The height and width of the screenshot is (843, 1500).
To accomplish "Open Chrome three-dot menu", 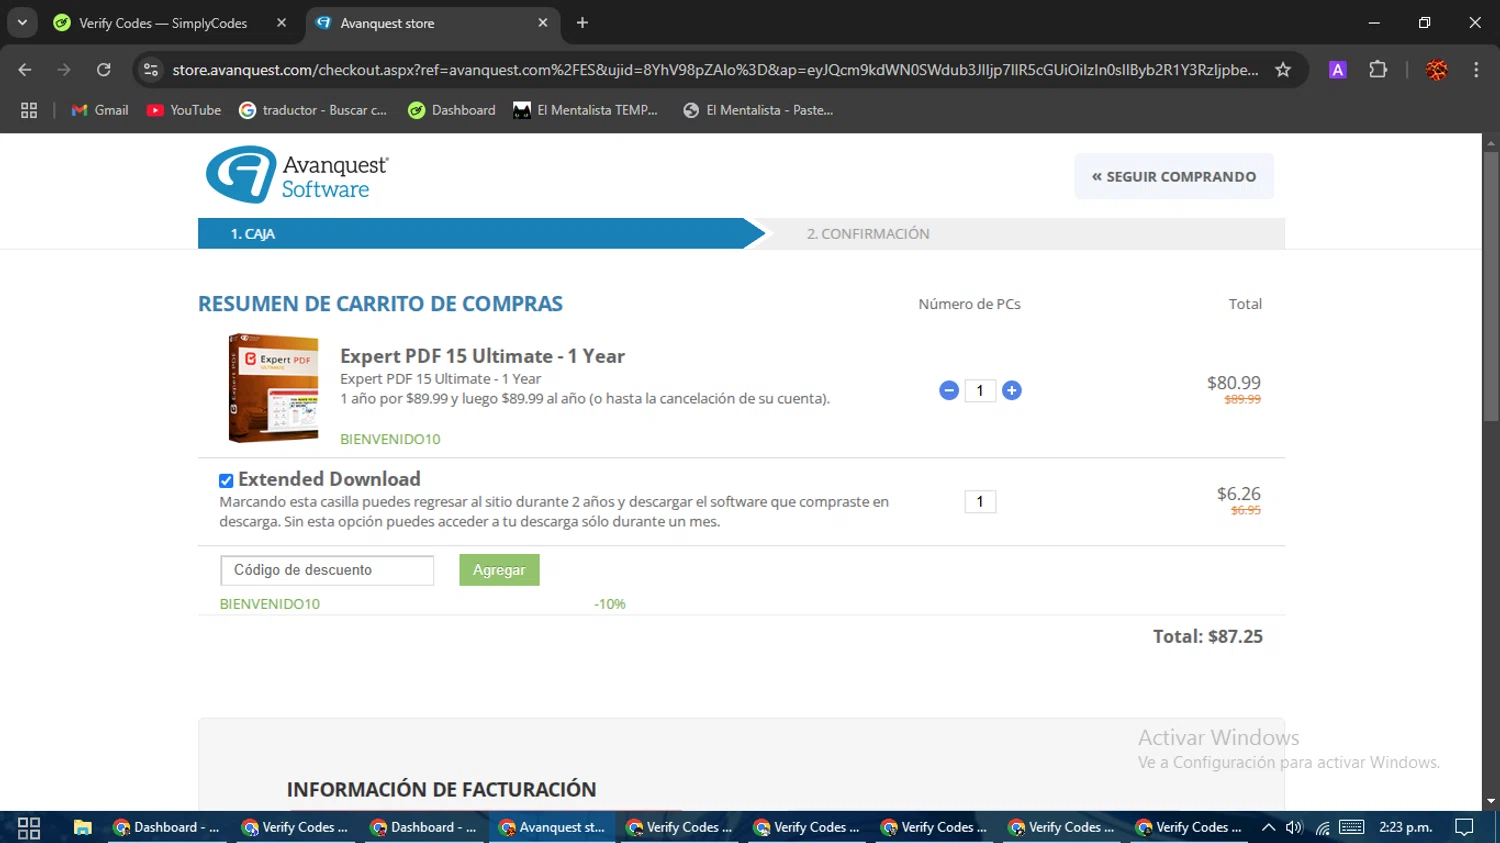I will [1476, 70].
